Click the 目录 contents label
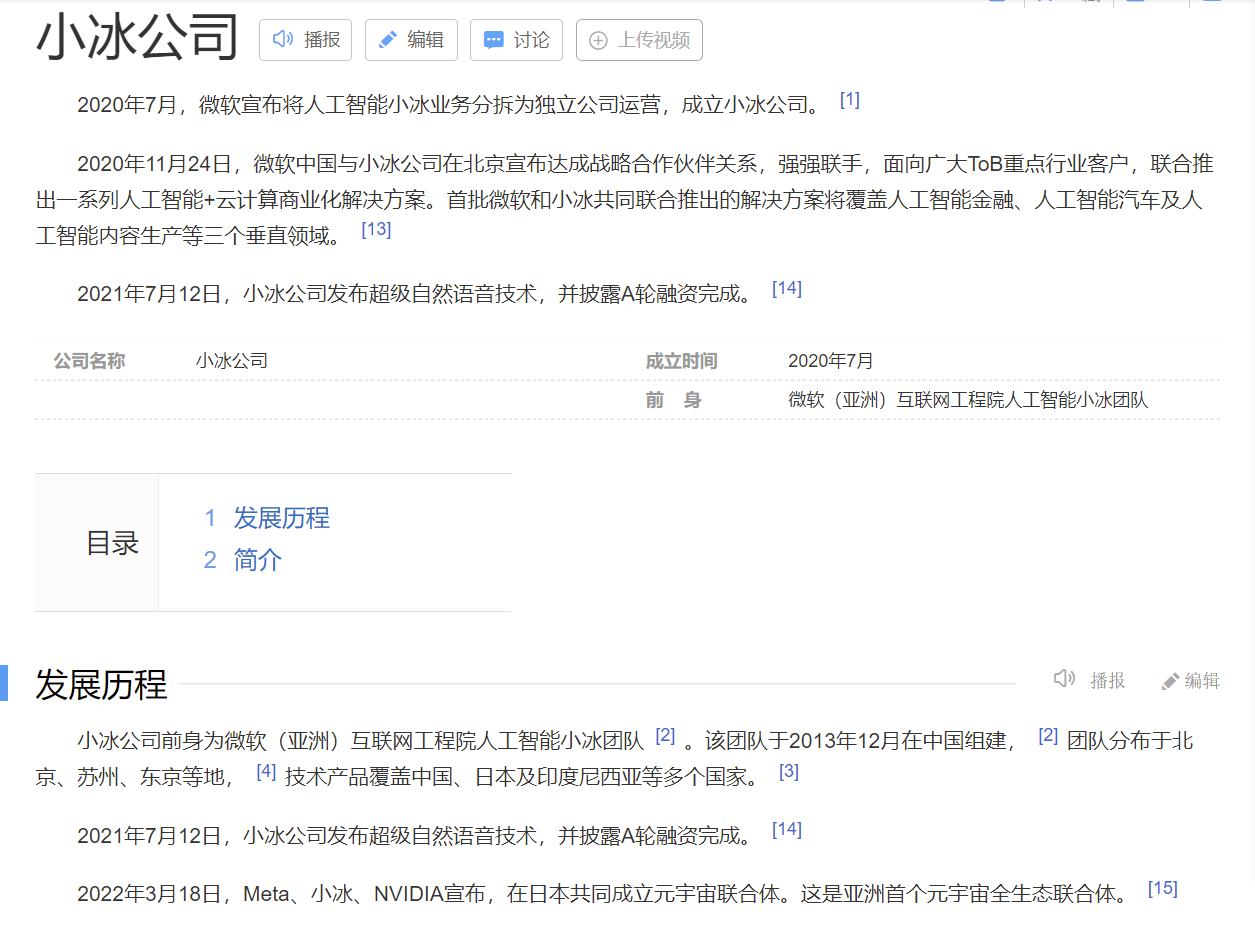Screen dimensions: 1255x937 (x=112, y=543)
